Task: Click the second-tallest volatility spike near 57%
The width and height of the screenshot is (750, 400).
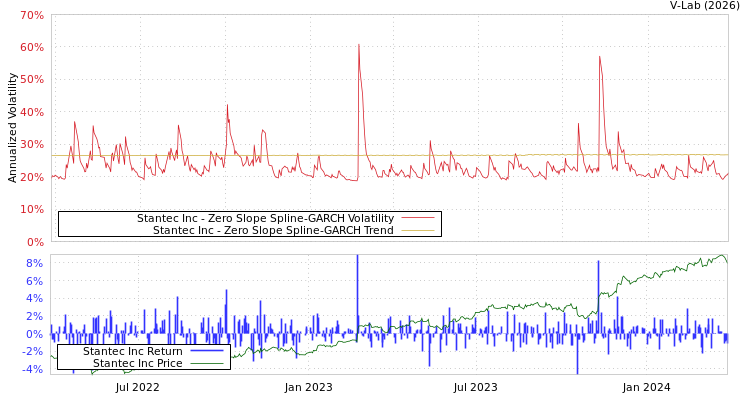Action: tap(599, 56)
